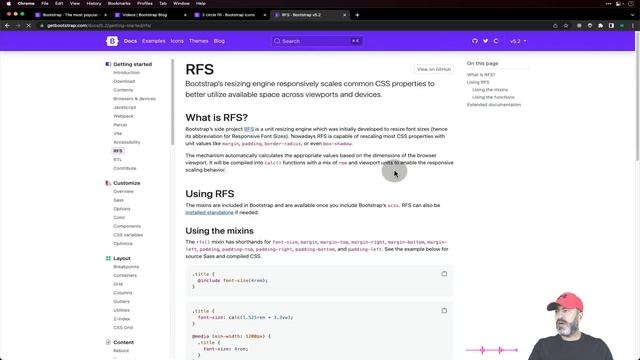Toggle the Chrome side panel icon
This screenshot has height=360, width=640.
click(x=611, y=25)
